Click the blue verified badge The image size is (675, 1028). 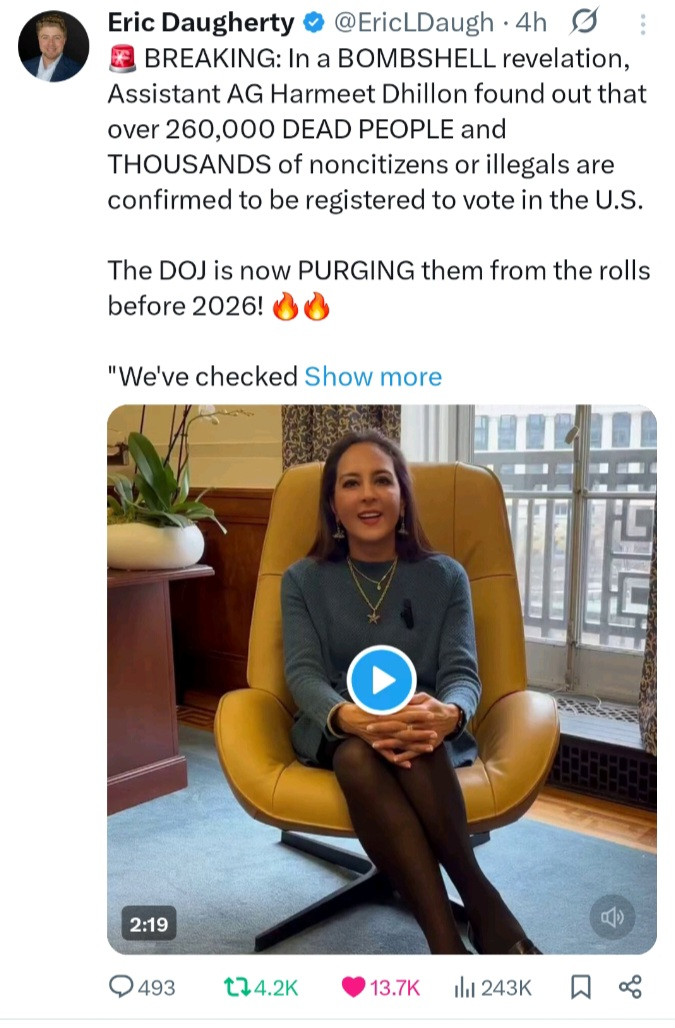tap(313, 23)
